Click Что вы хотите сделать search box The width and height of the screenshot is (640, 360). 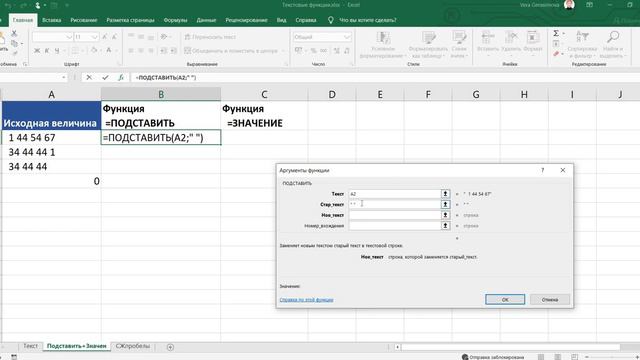point(368,20)
